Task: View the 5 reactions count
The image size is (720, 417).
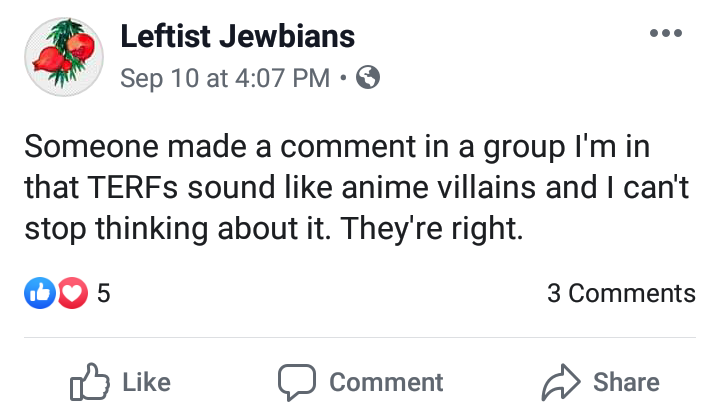Action: click(103, 293)
